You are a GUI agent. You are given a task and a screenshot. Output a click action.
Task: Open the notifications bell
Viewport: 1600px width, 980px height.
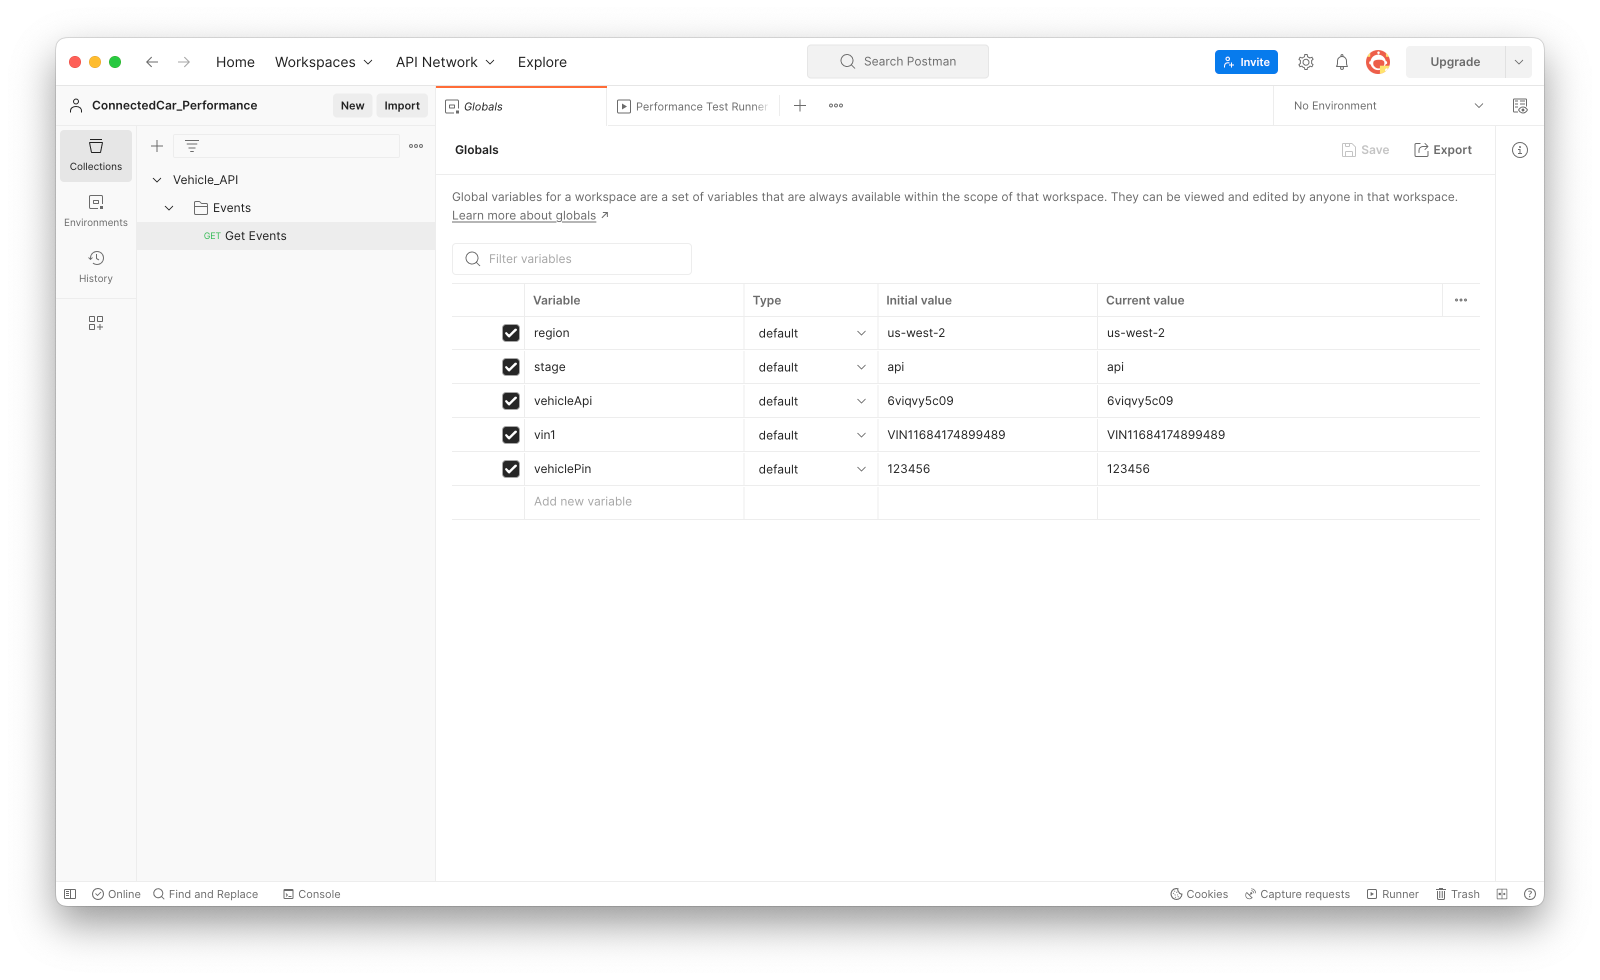point(1342,62)
